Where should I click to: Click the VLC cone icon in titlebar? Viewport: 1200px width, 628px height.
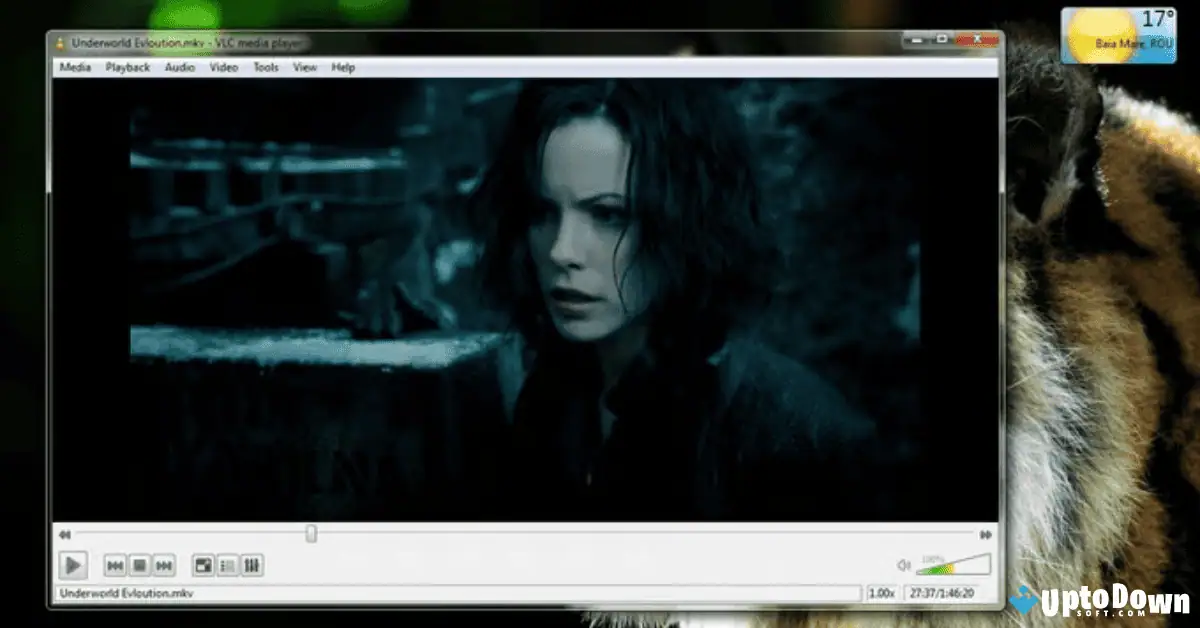click(59, 42)
